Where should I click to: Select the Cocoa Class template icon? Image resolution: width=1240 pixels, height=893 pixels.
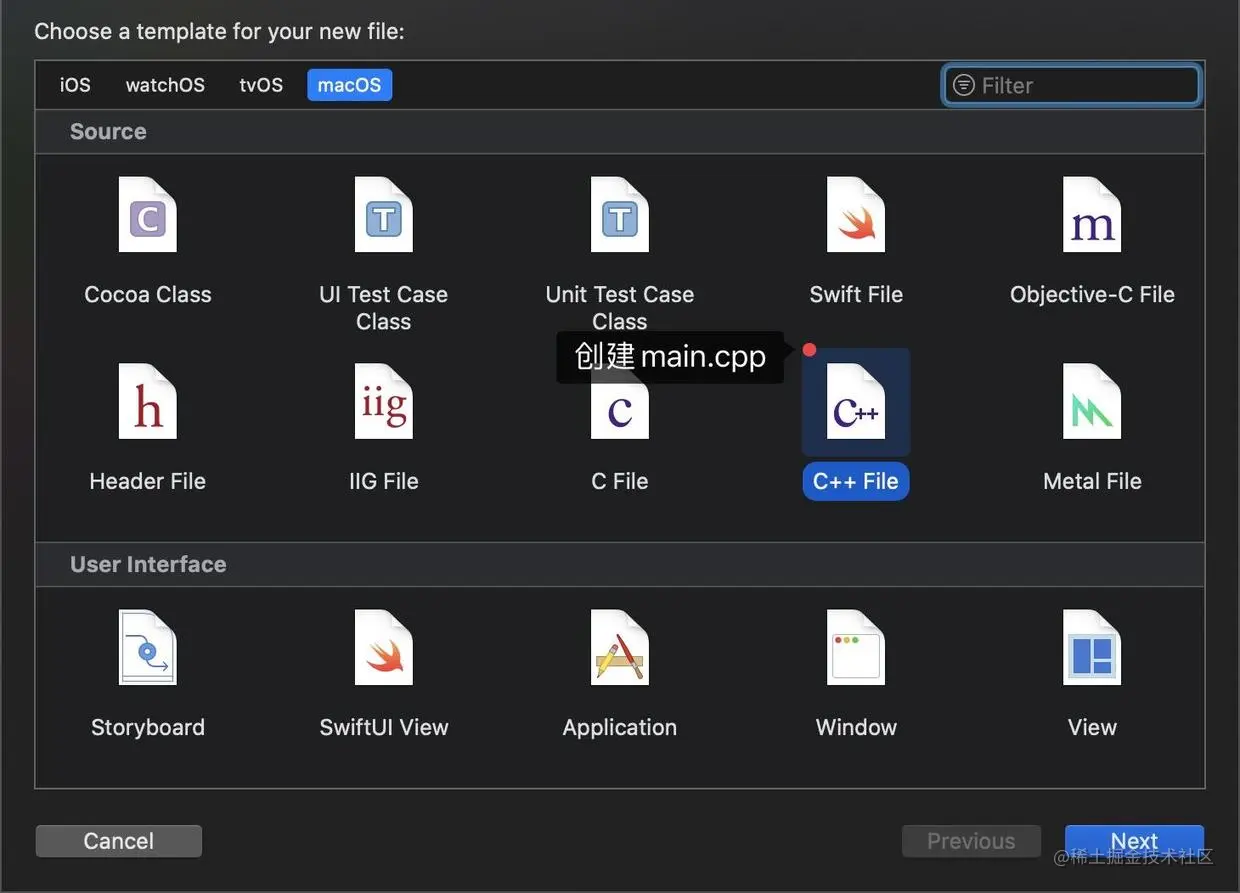(x=147, y=215)
